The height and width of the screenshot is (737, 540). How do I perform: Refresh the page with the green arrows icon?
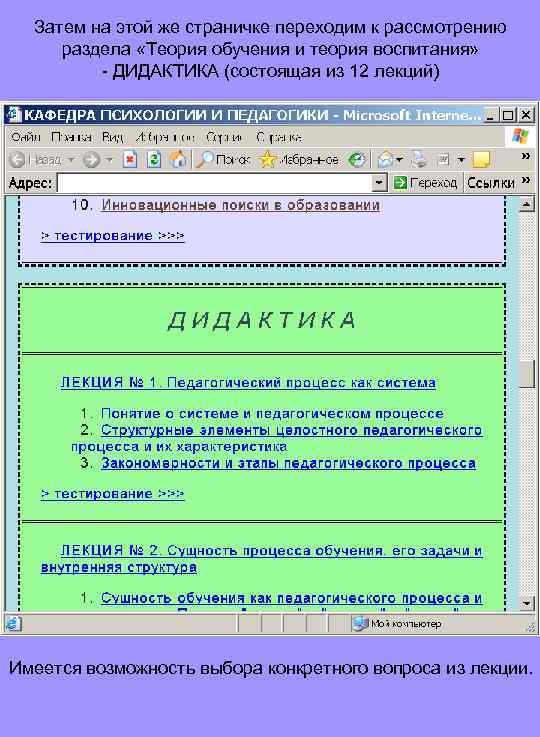154,159
